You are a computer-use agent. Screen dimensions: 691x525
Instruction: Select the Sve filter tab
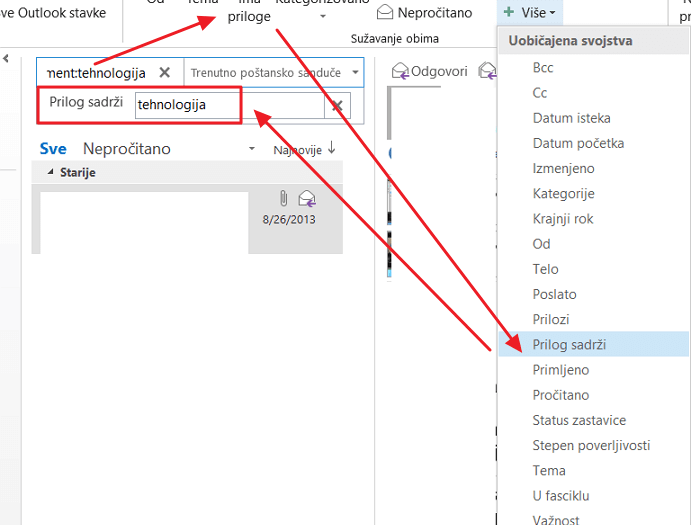[x=53, y=149]
